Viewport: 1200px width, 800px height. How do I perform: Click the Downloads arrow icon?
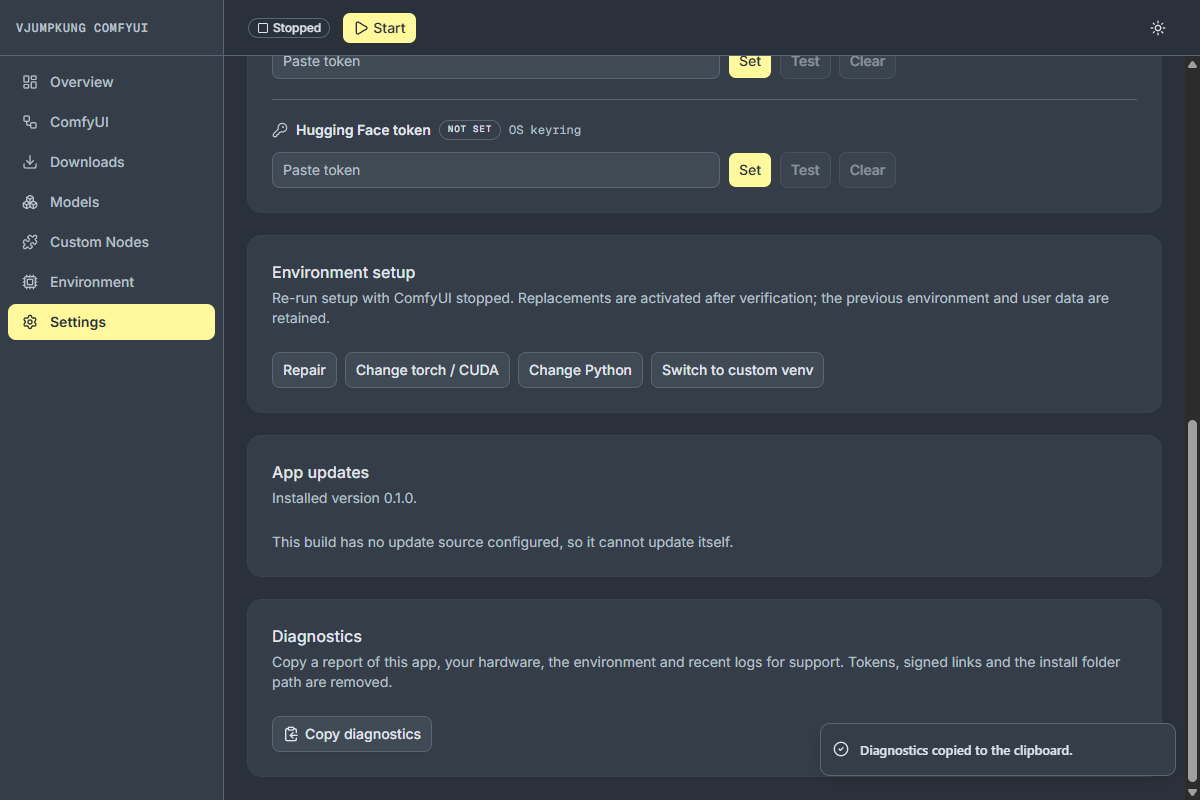coord(30,162)
